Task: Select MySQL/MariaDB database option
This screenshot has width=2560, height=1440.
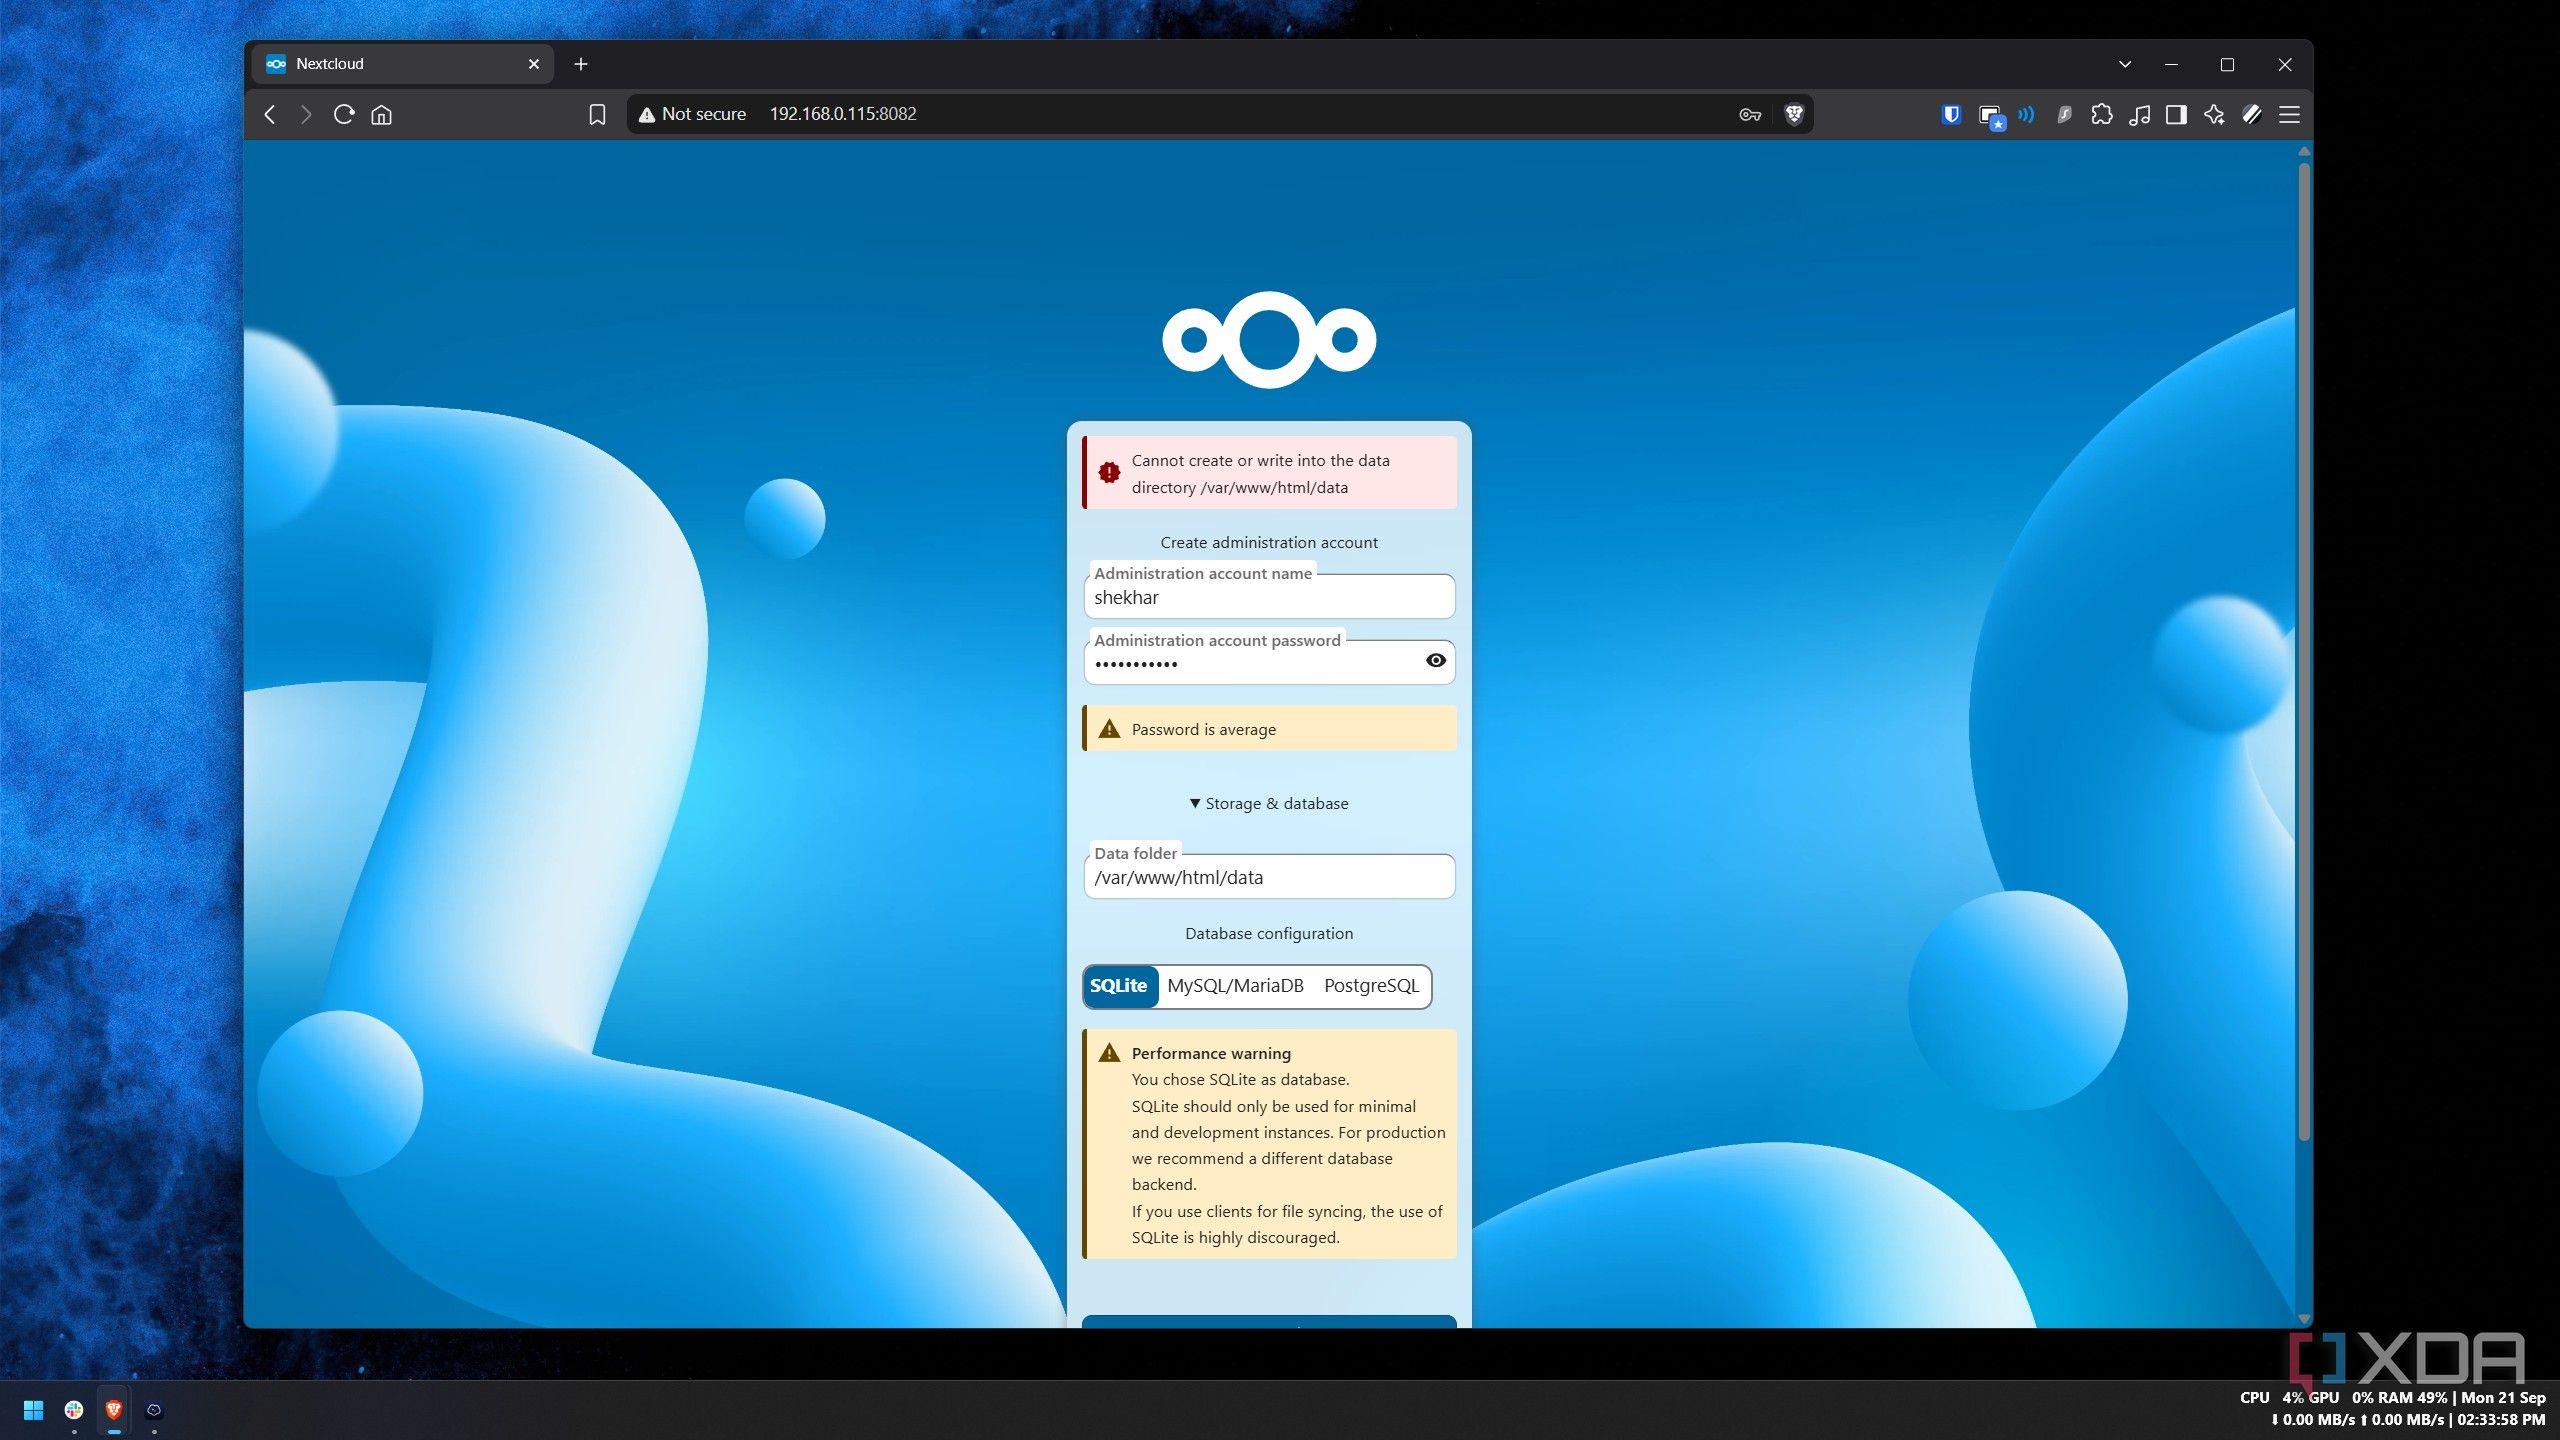Action: coord(1235,986)
